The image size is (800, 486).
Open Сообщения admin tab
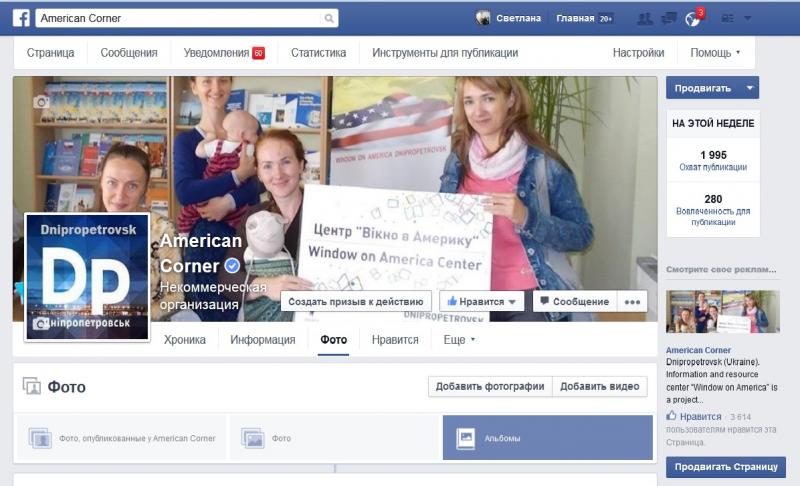click(129, 53)
